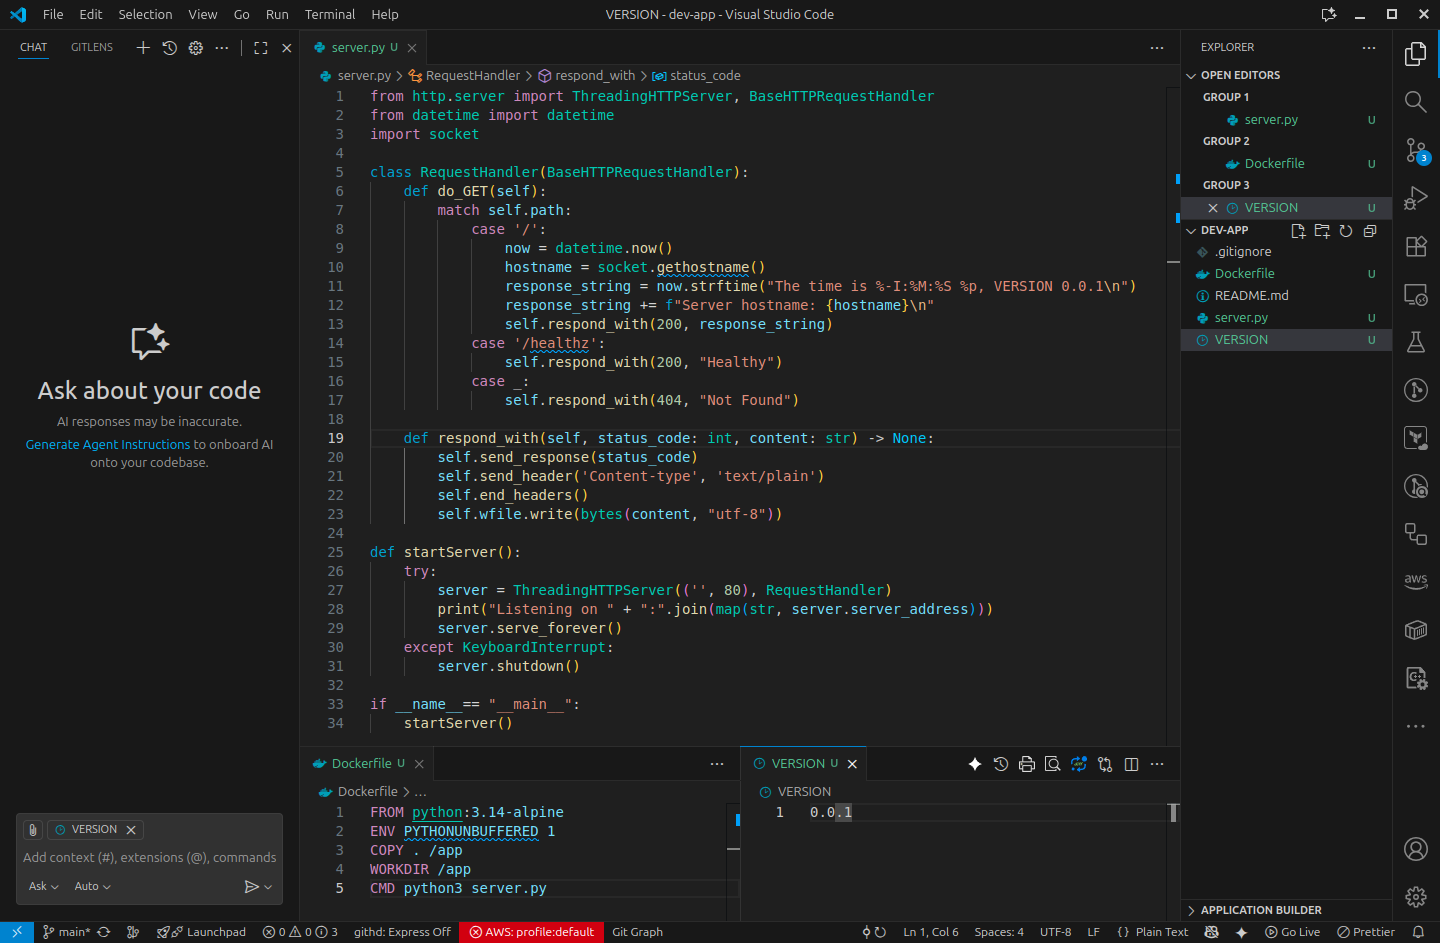Click RequestHandler in breadcrumb

472,76
